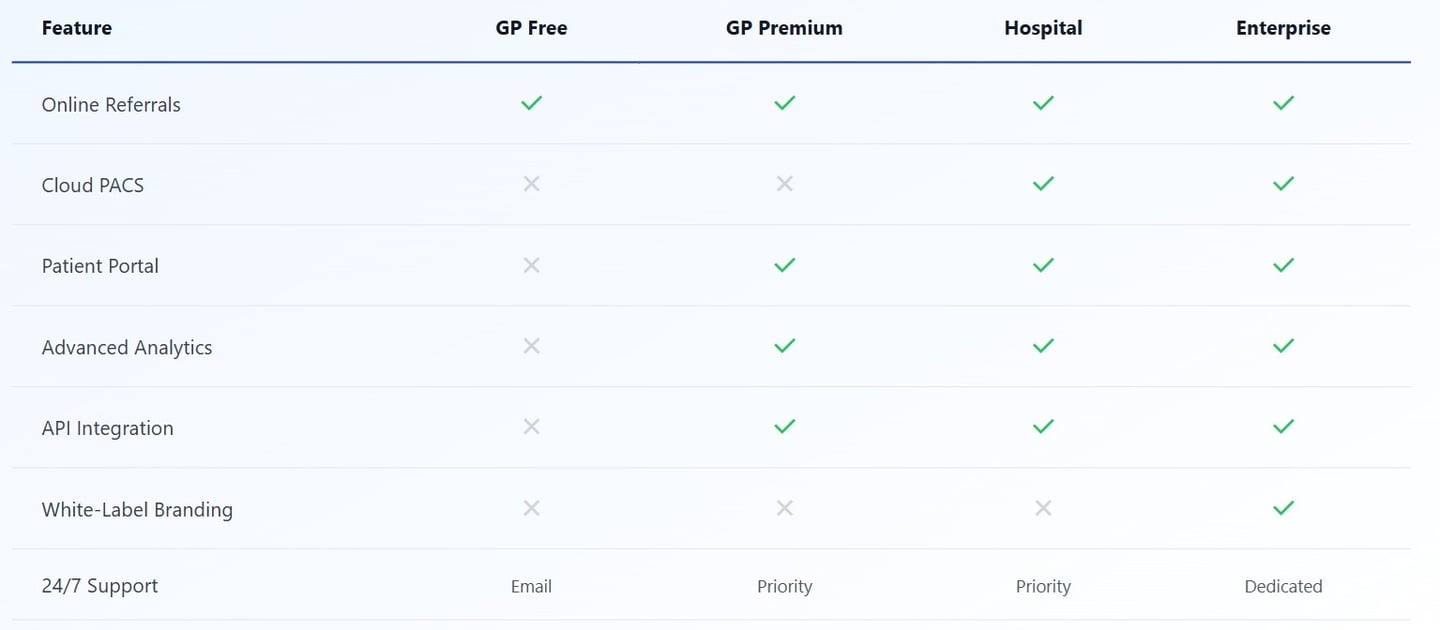This screenshot has height=630, width=1440.
Task: Click Dedicated support text under Enterprise
Action: point(1283,587)
